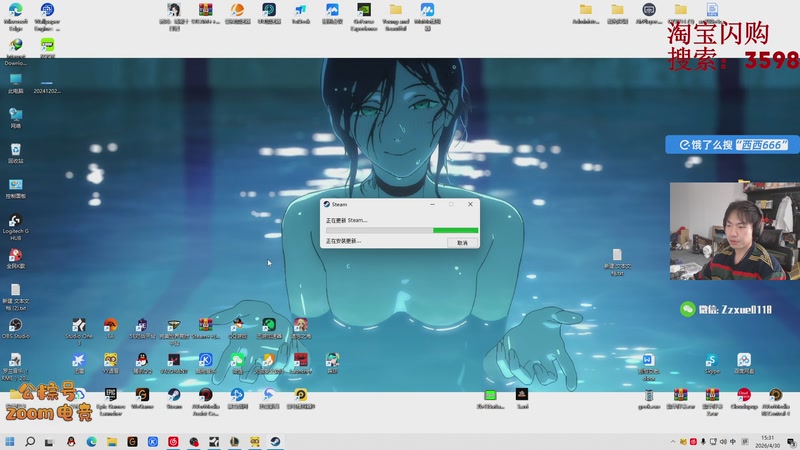Open WinRAR archive icon in top row
The width and height of the screenshot is (800, 450).
[206, 13]
